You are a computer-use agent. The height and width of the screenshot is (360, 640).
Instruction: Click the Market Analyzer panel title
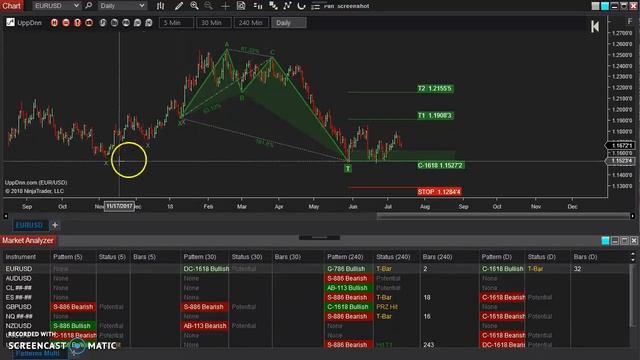[27, 240]
